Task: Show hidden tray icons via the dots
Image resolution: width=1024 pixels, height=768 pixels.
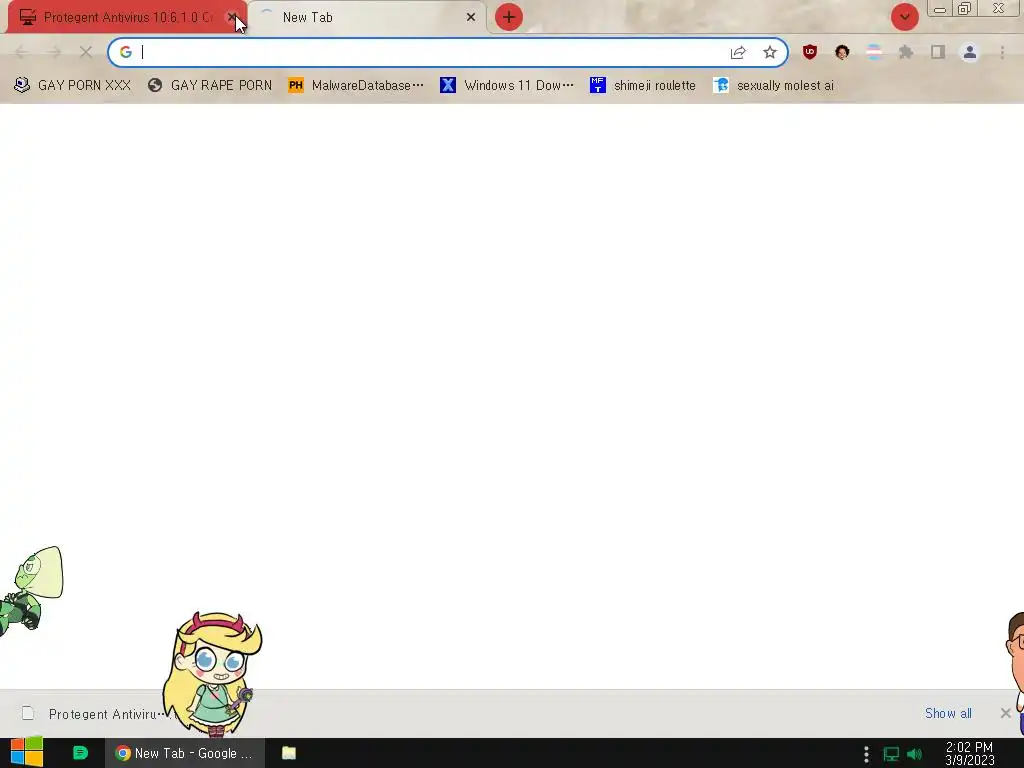Action: click(x=867, y=754)
